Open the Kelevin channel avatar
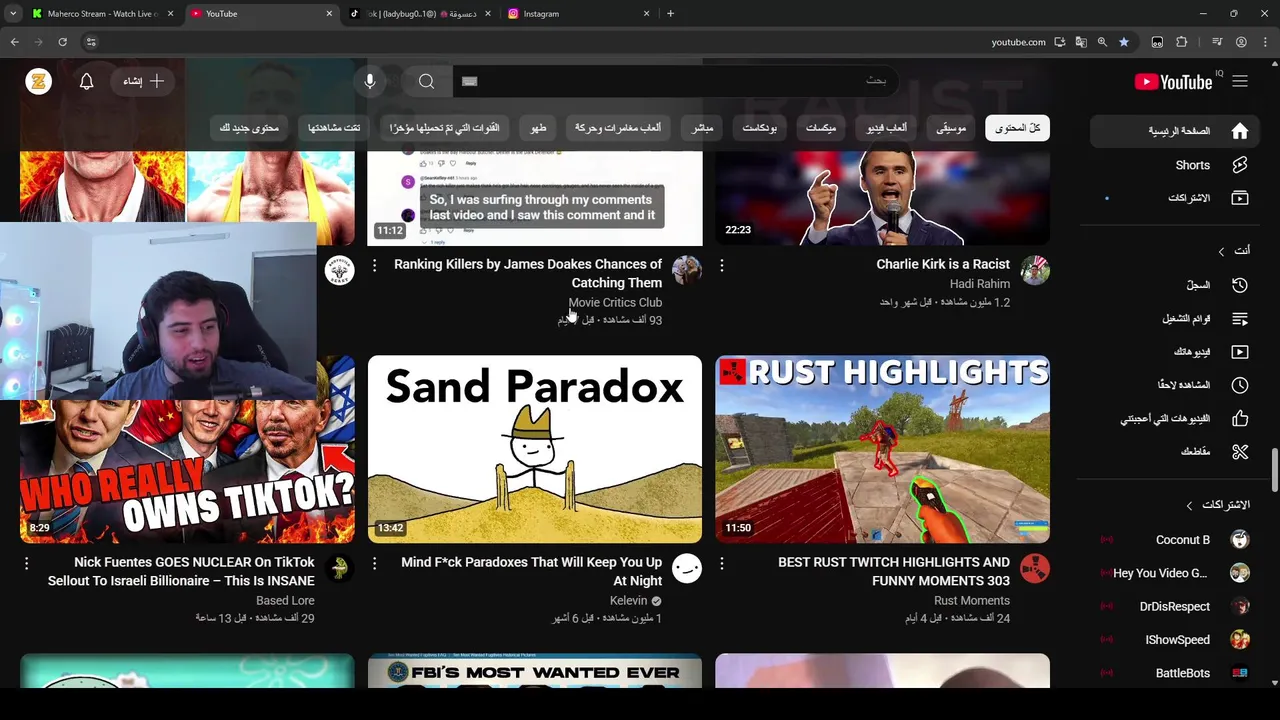The width and height of the screenshot is (1280, 720). point(687,568)
